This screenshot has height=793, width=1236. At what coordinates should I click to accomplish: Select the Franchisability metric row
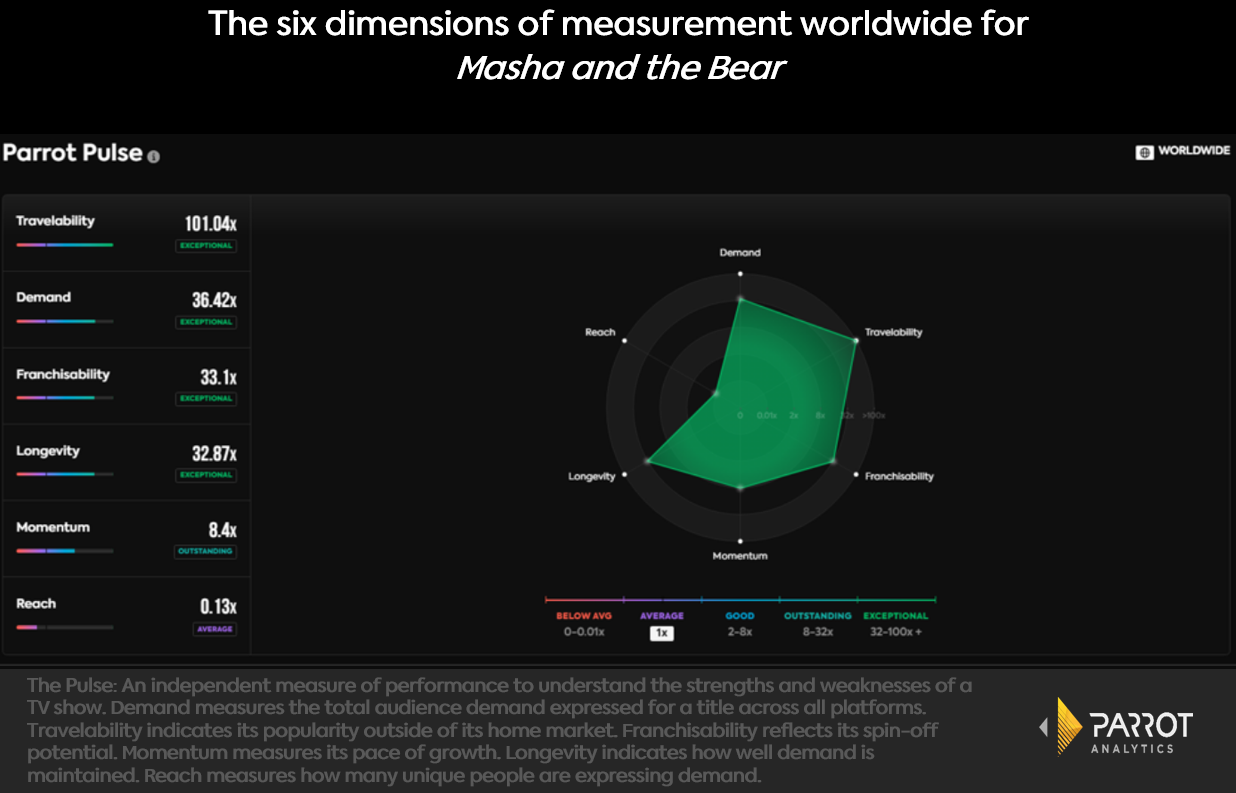[126, 387]
